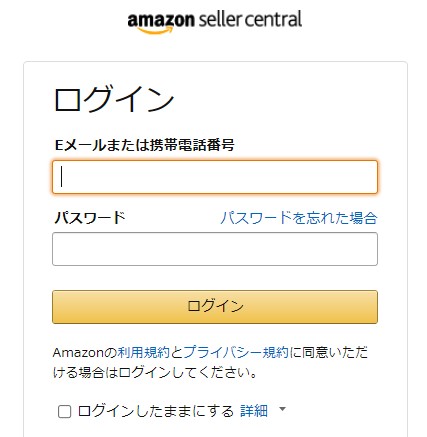Click the Eメールまたは携帯電話番号 field label
427x437 pixels.
pos(145,145)
